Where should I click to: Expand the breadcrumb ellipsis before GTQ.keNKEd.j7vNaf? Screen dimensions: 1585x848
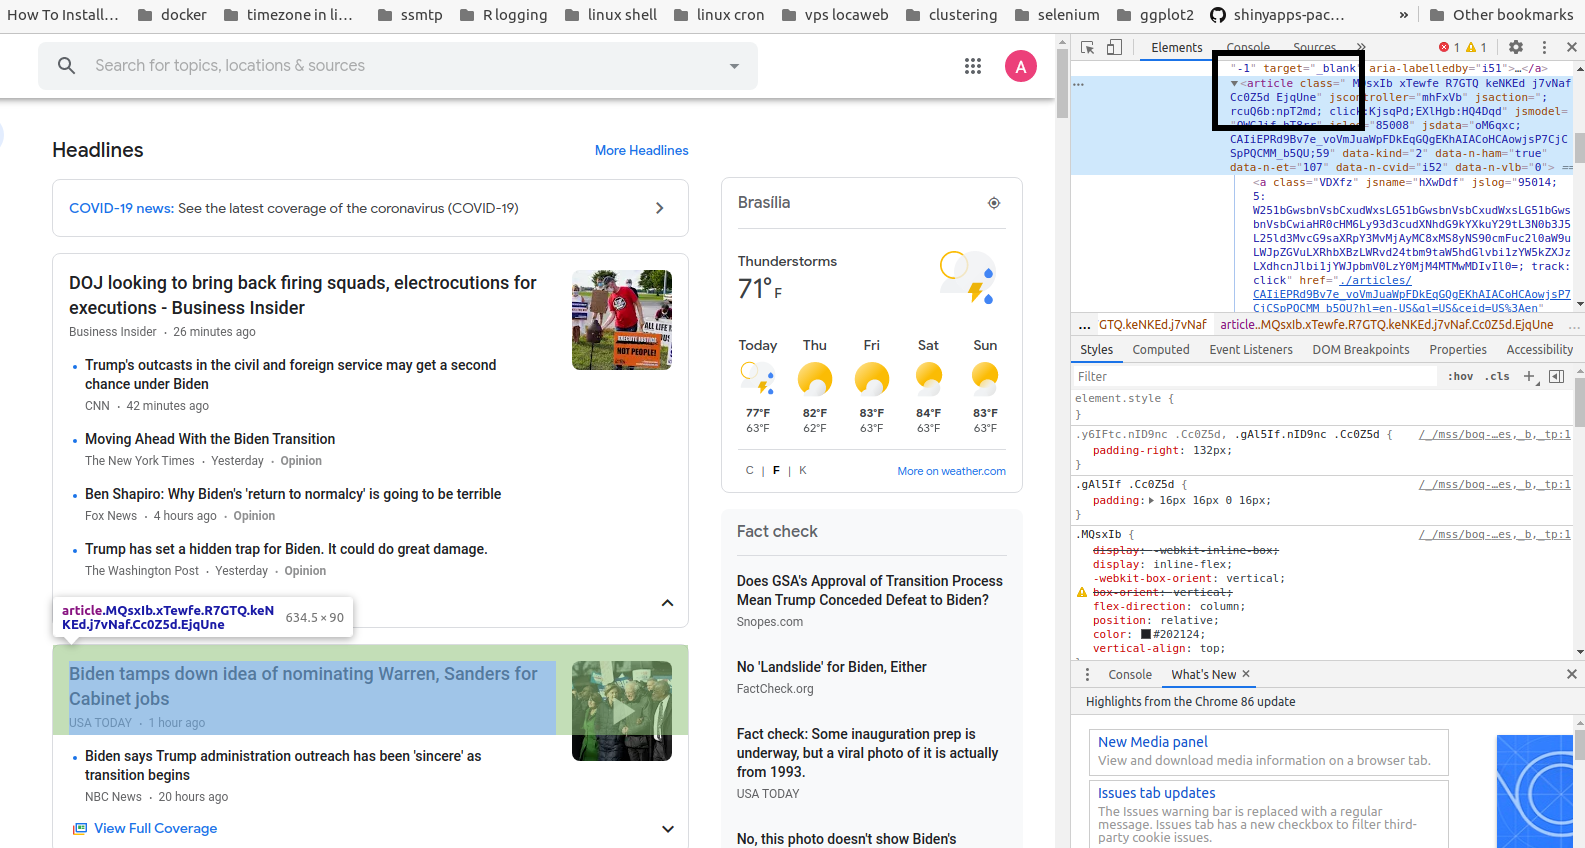click(x=1084, y=325)
